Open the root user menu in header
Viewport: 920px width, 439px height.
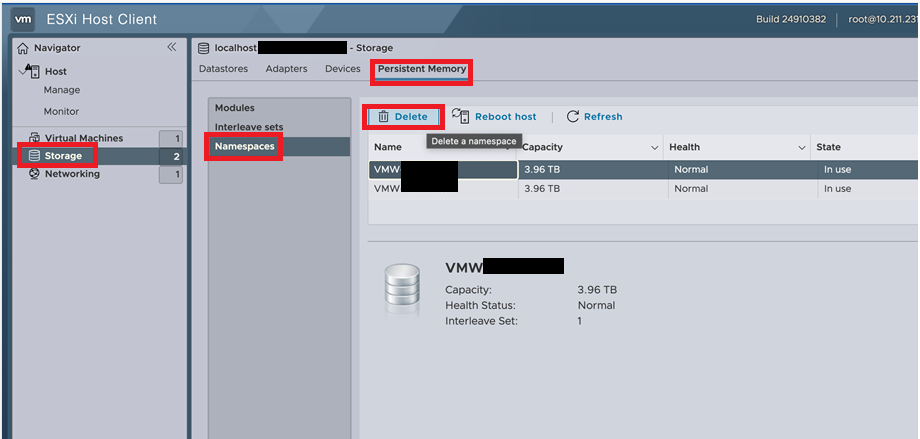(x=884, y=19)
